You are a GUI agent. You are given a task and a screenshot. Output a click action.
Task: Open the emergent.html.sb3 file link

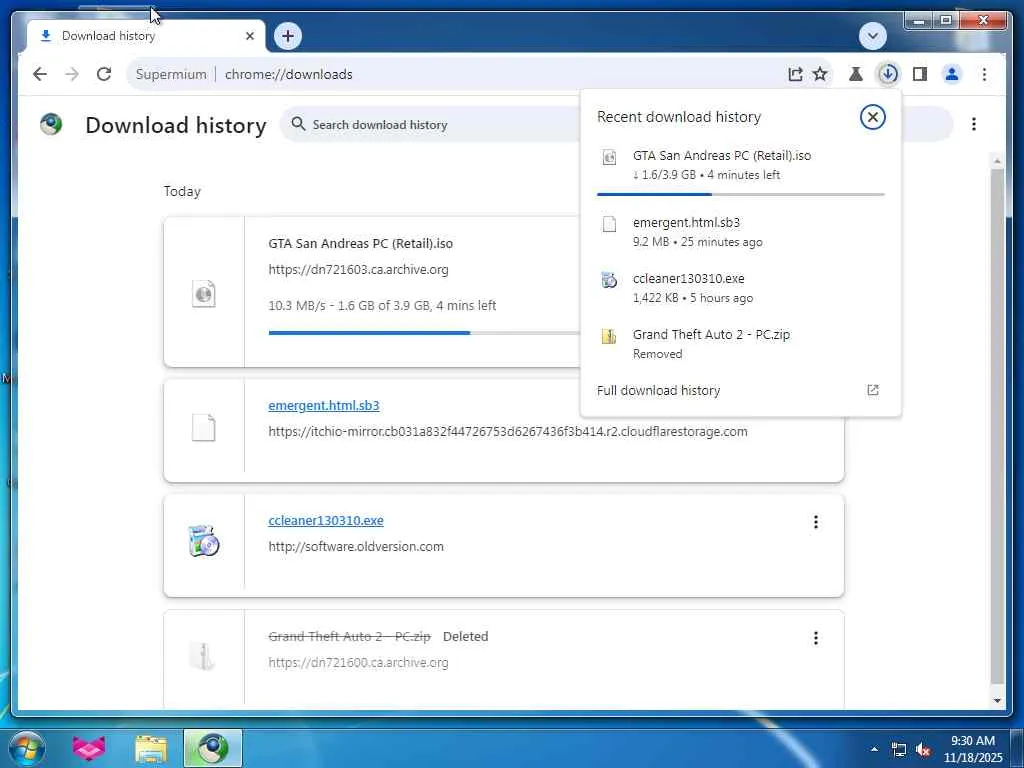pos(324,406)
